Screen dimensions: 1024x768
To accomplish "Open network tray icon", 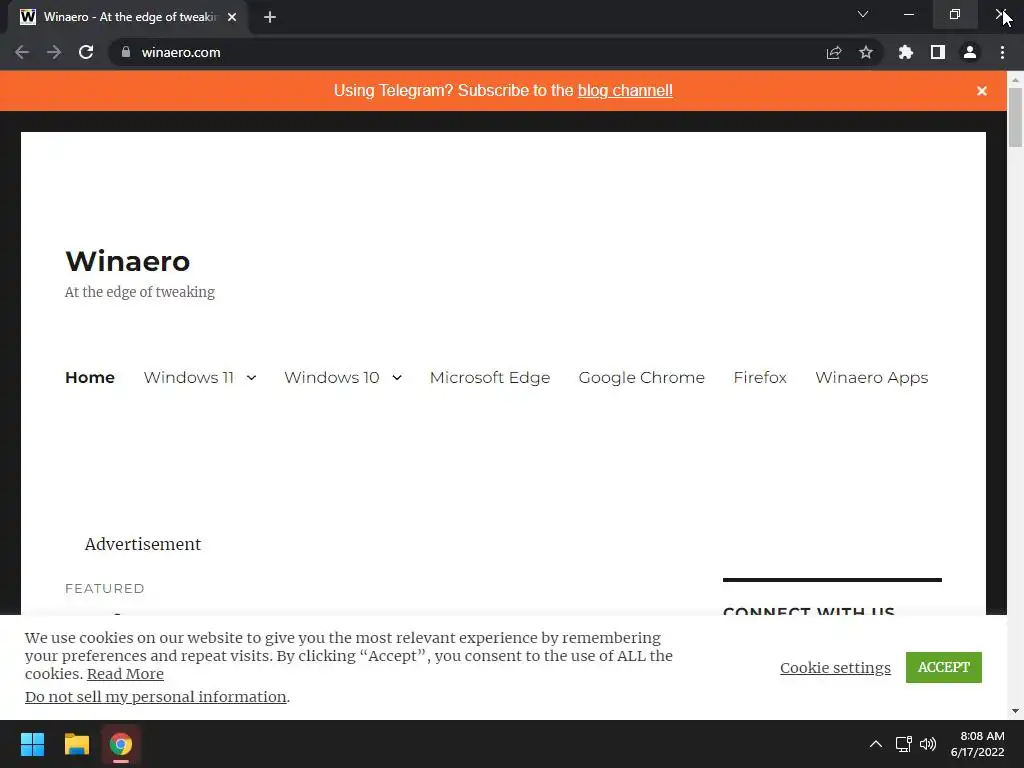I will click(x=904, y=744).
